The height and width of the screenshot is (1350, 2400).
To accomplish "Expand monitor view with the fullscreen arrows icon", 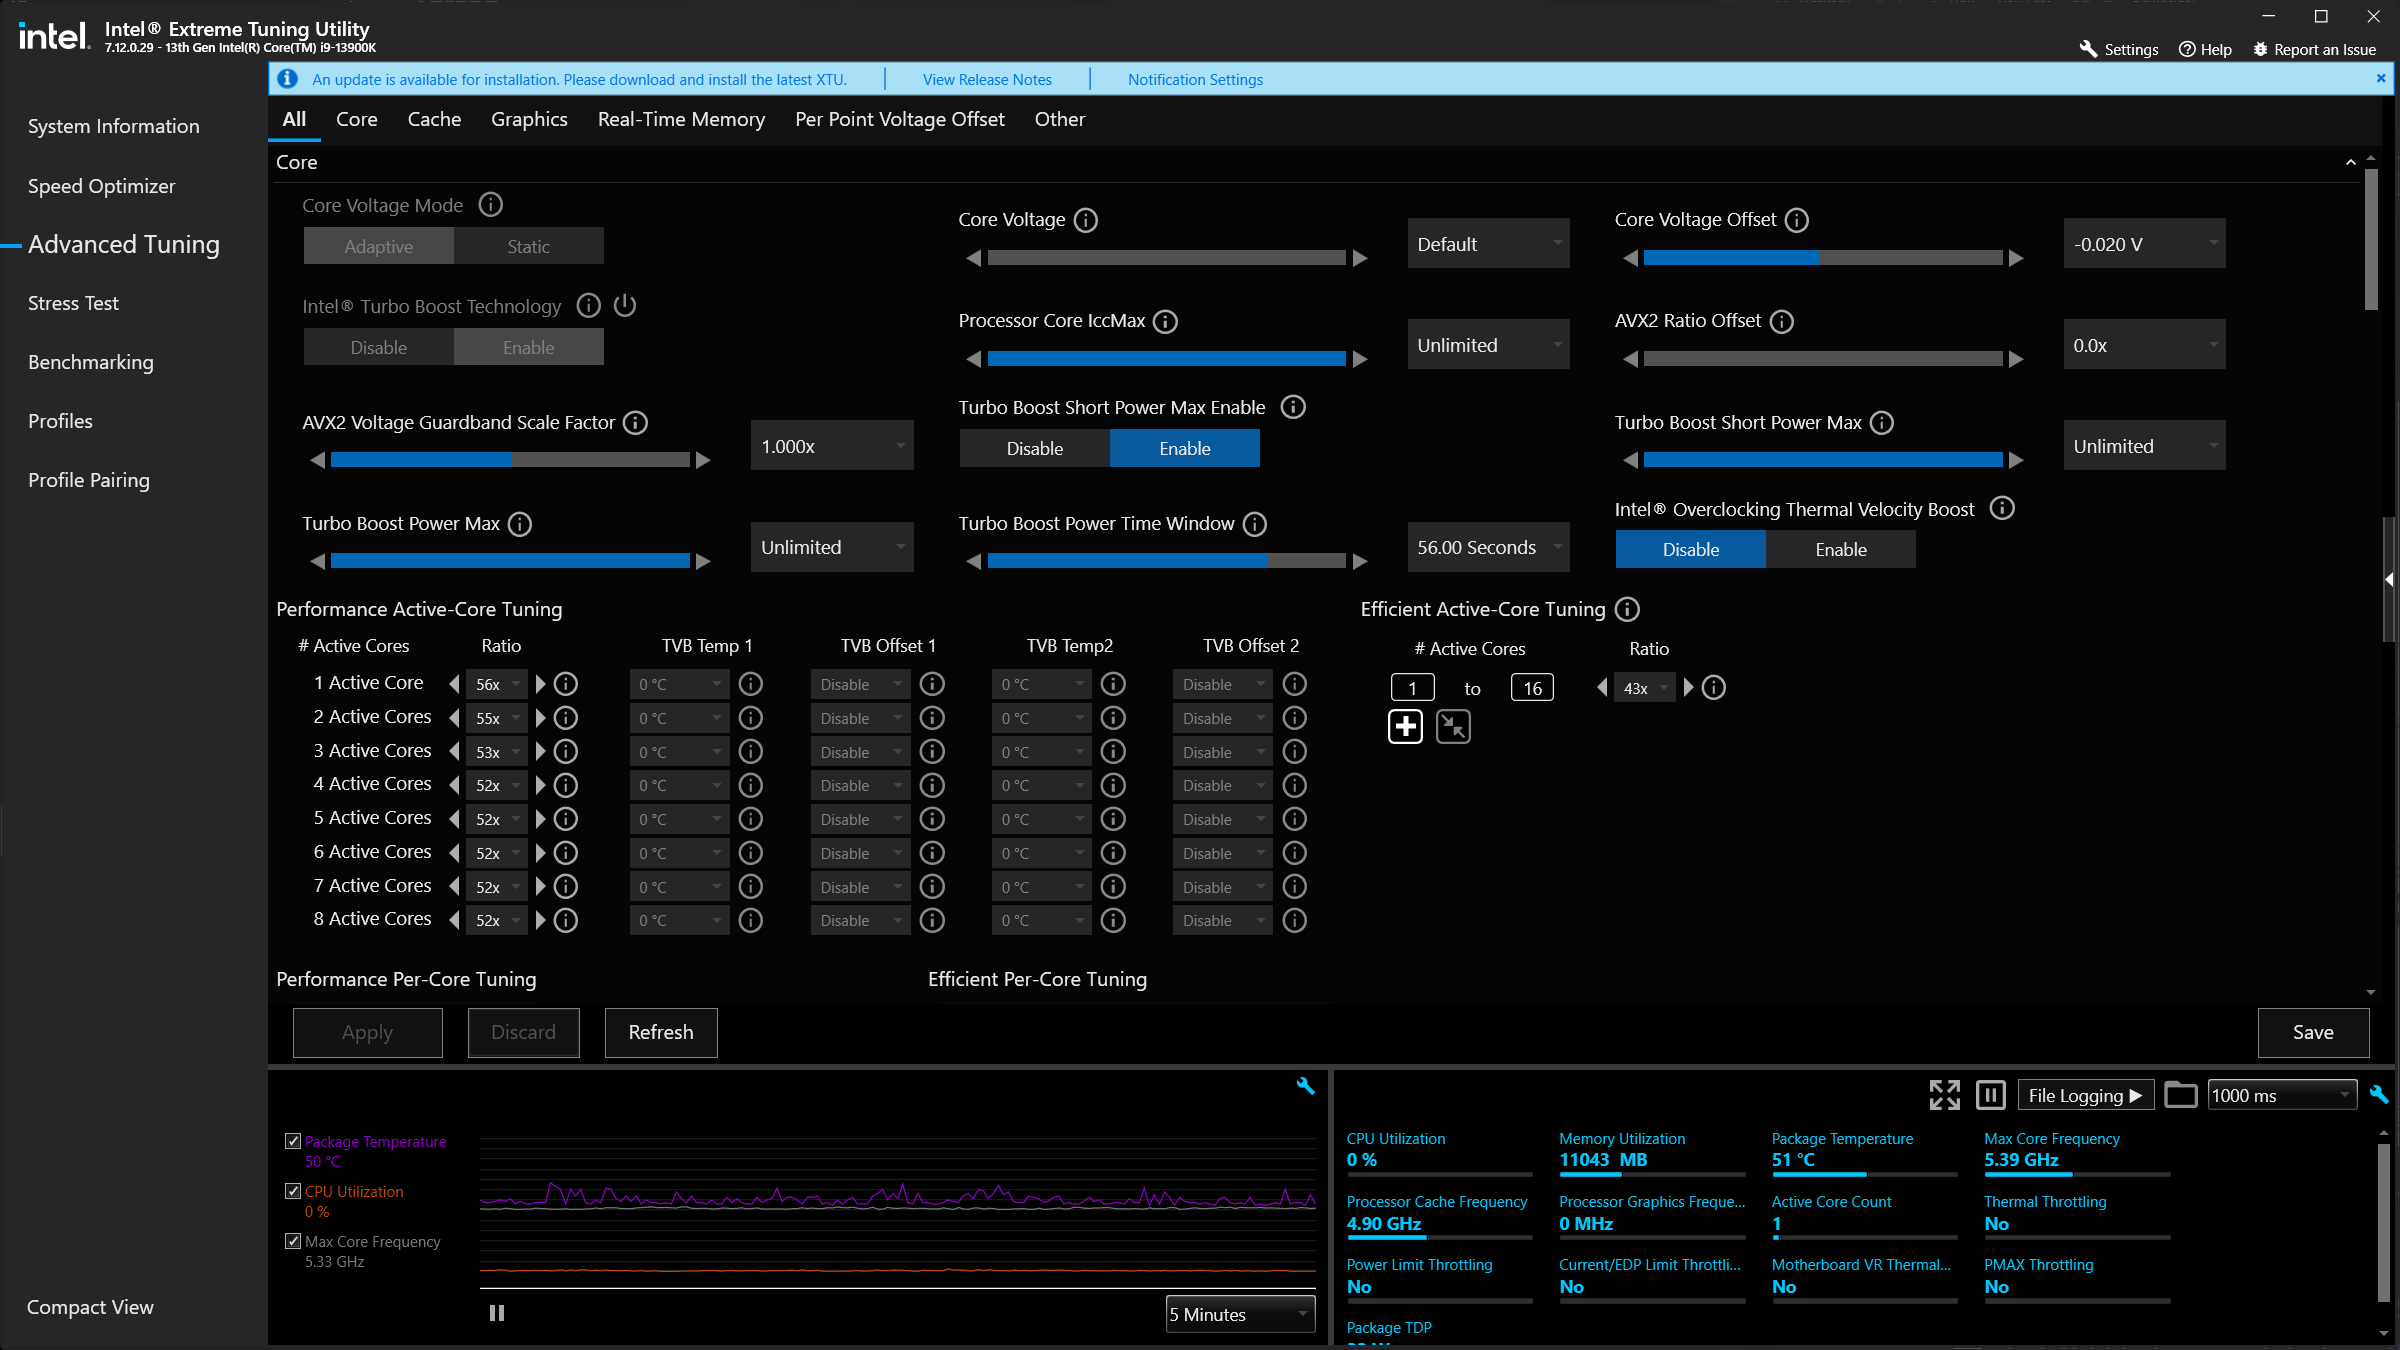I will tap(1944, 1095).
